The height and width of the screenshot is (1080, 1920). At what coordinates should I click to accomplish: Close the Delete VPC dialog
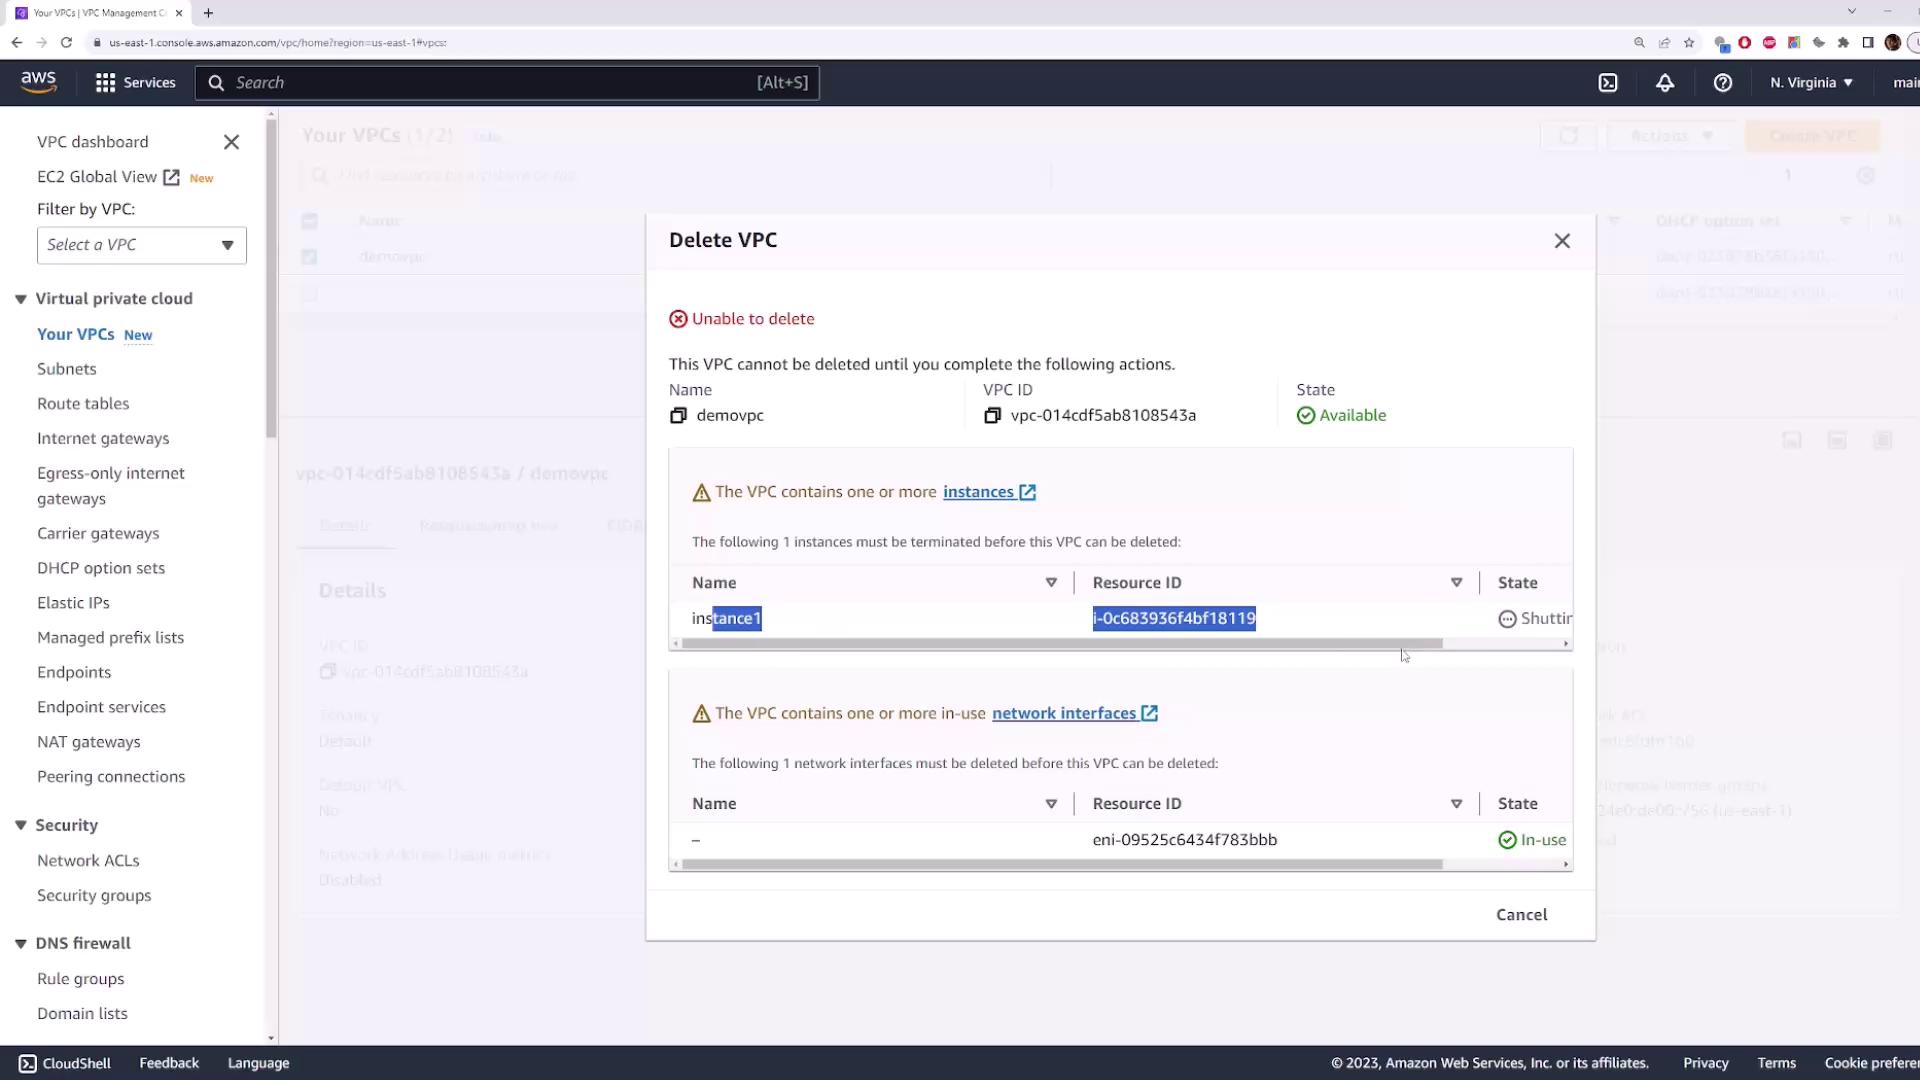click(1562, 241)
